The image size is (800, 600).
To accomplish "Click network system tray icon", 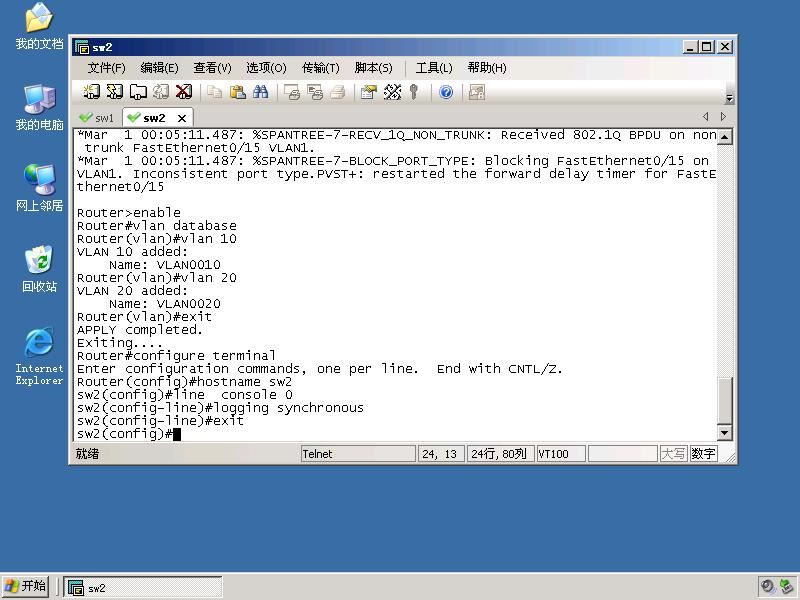I will tap(786, 587).
